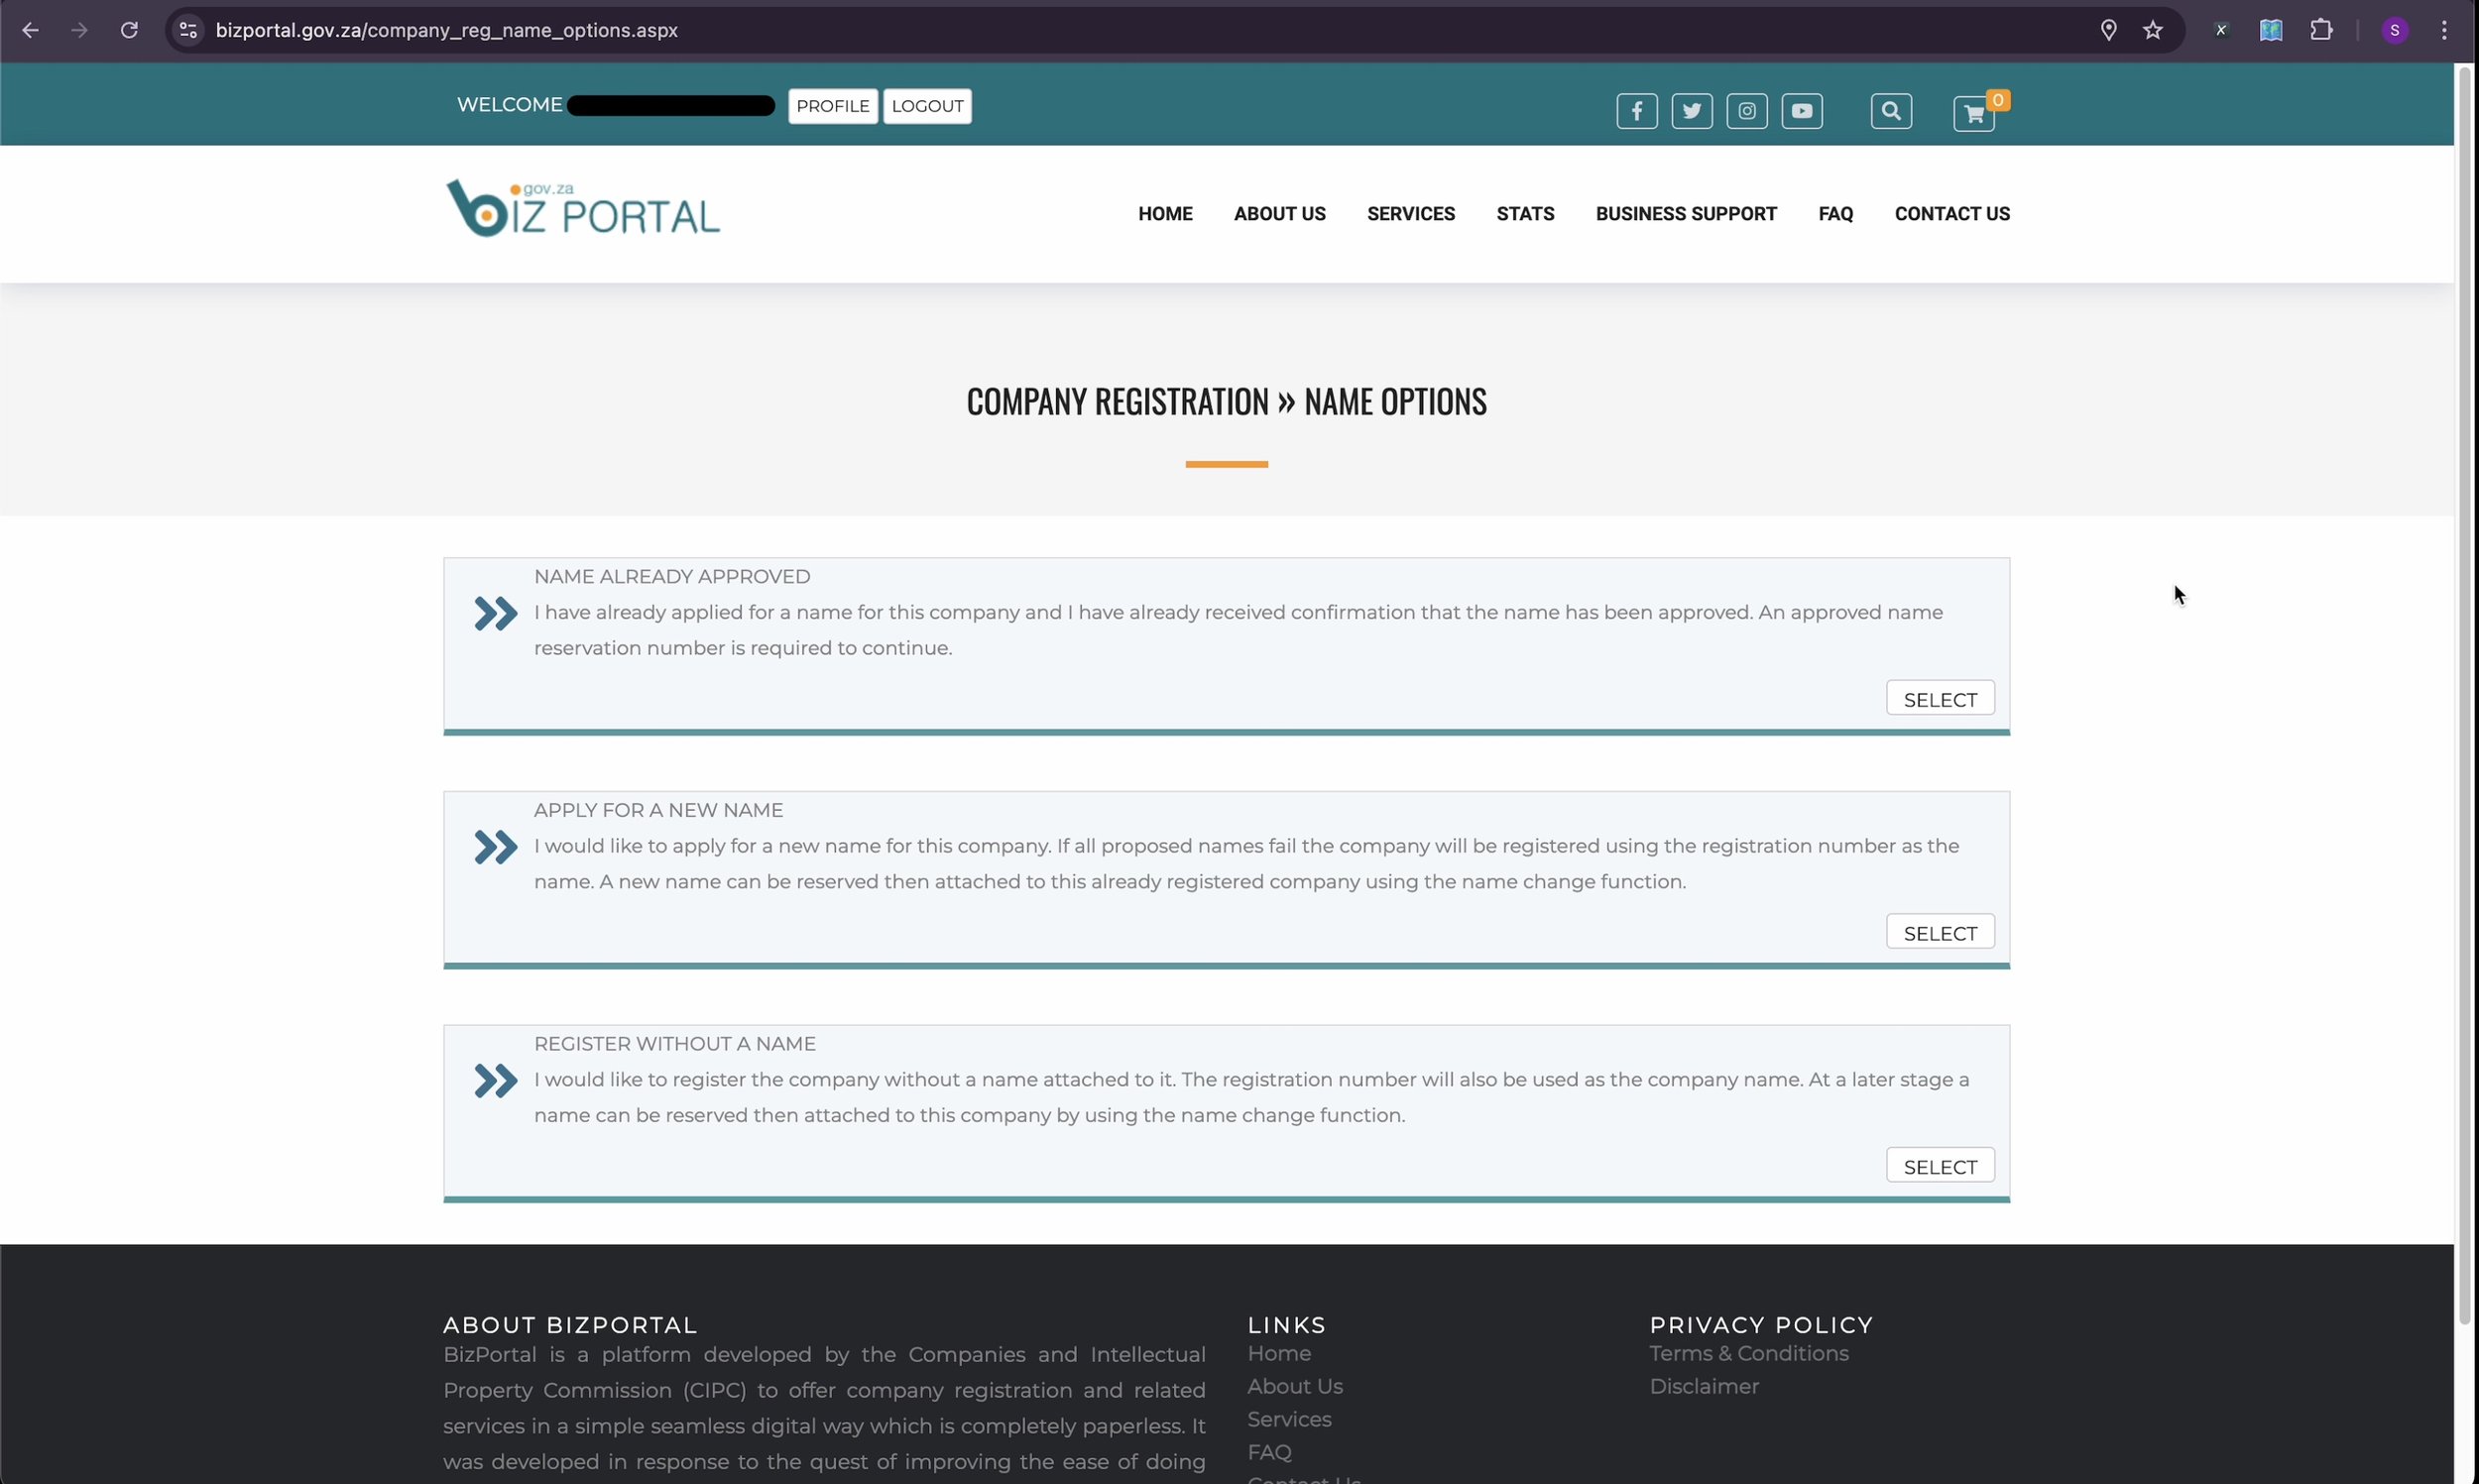This screenshot has height=1484, width=2479.
Task: Click the search magnifier icon
Action: 1890,111
